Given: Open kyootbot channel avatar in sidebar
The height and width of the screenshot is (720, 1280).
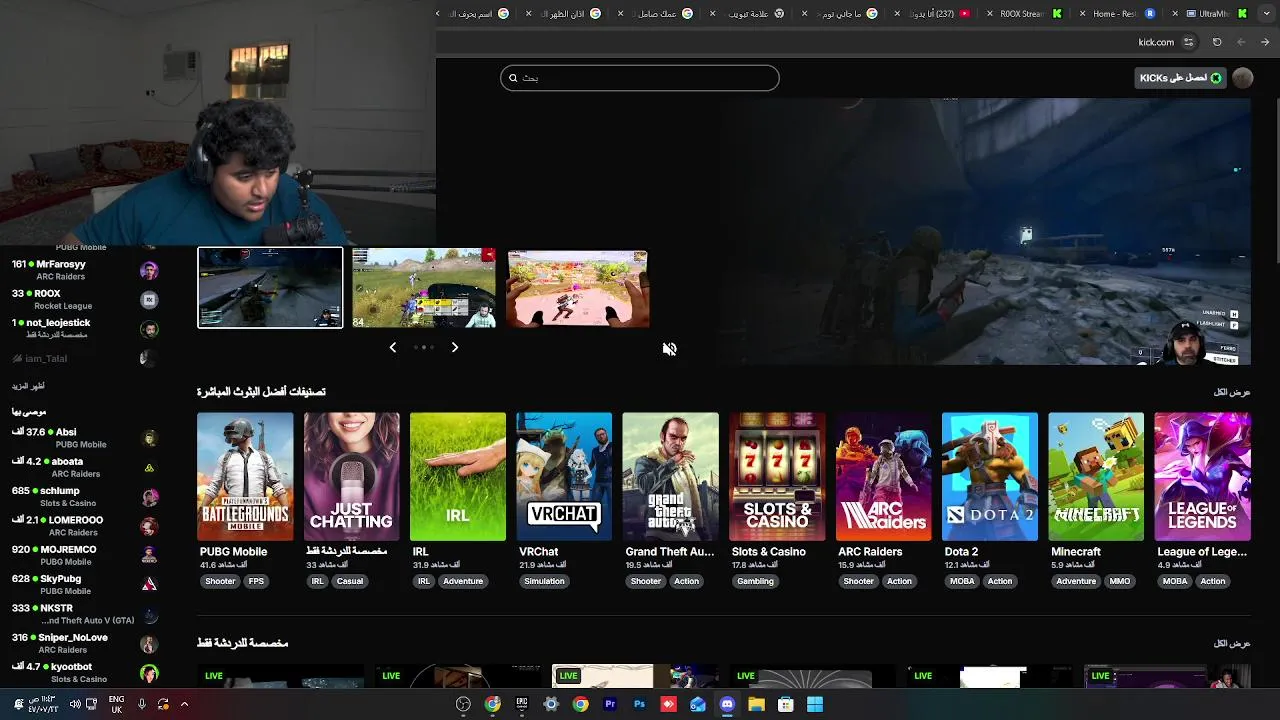Looking at the screenshot, I should click(x=149, y=673).
